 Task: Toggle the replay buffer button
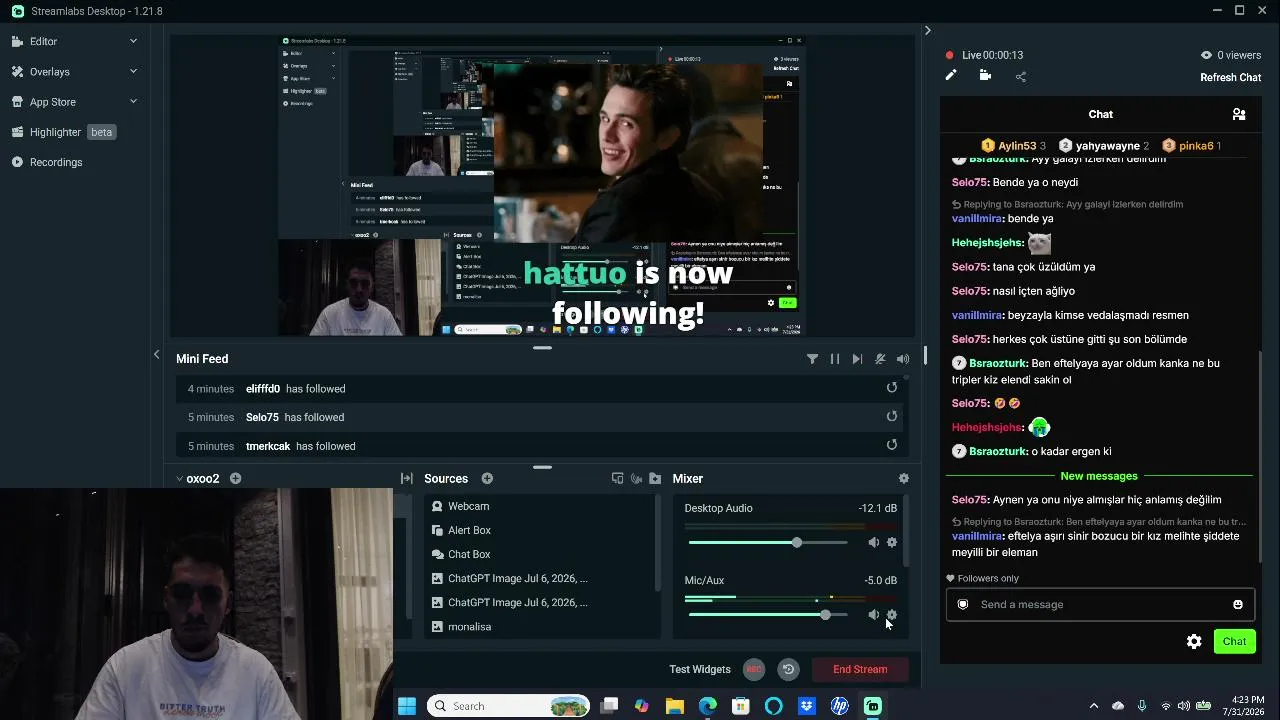click(789, 669)
